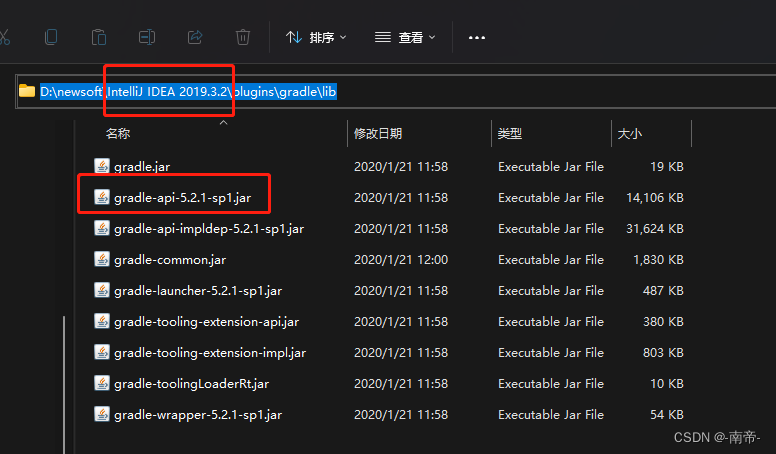Click type cell of gradle.jar row

click(x=551, y=167)
